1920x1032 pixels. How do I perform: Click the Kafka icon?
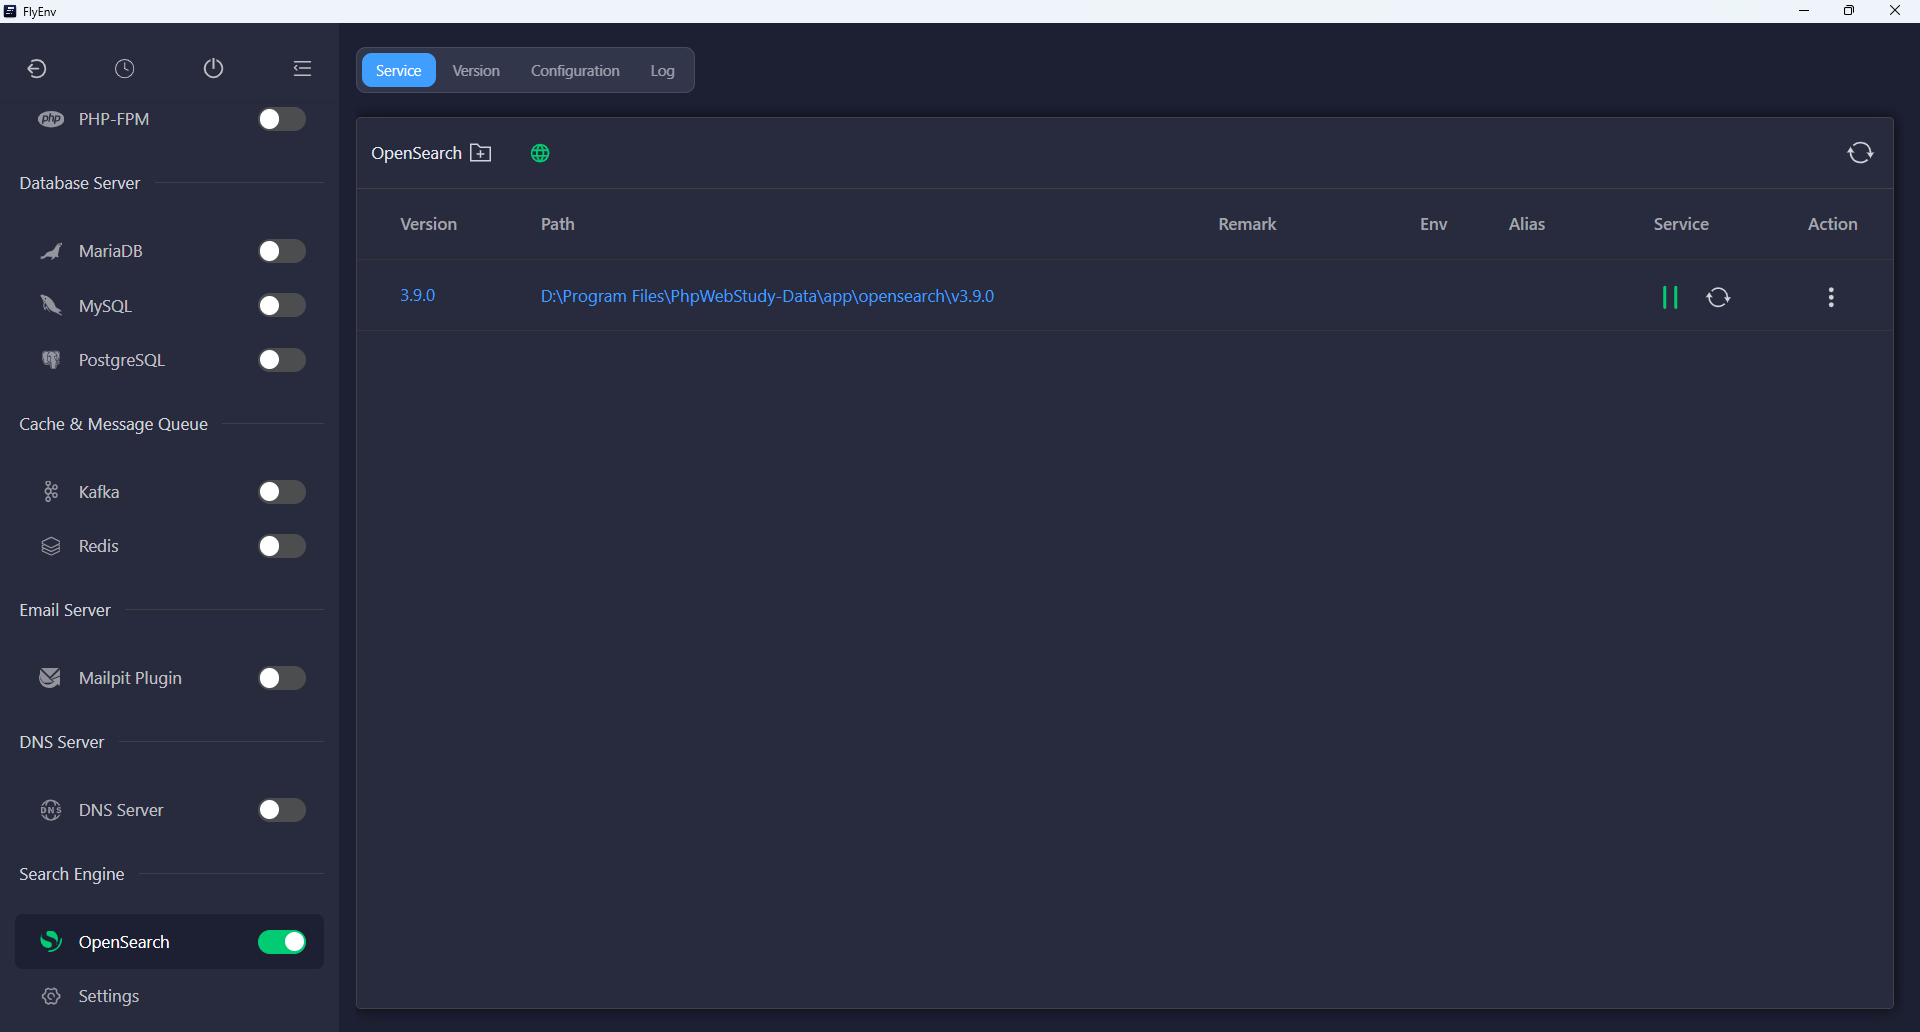tap(51, 492)
